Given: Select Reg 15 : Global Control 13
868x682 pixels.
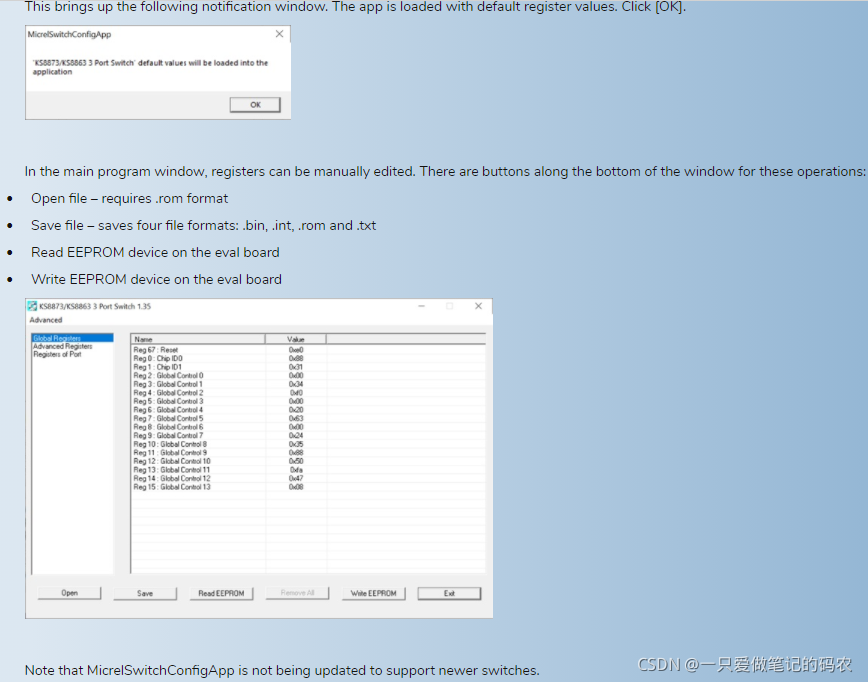Looking at the screenshot, I should click(x=308, y=487).
